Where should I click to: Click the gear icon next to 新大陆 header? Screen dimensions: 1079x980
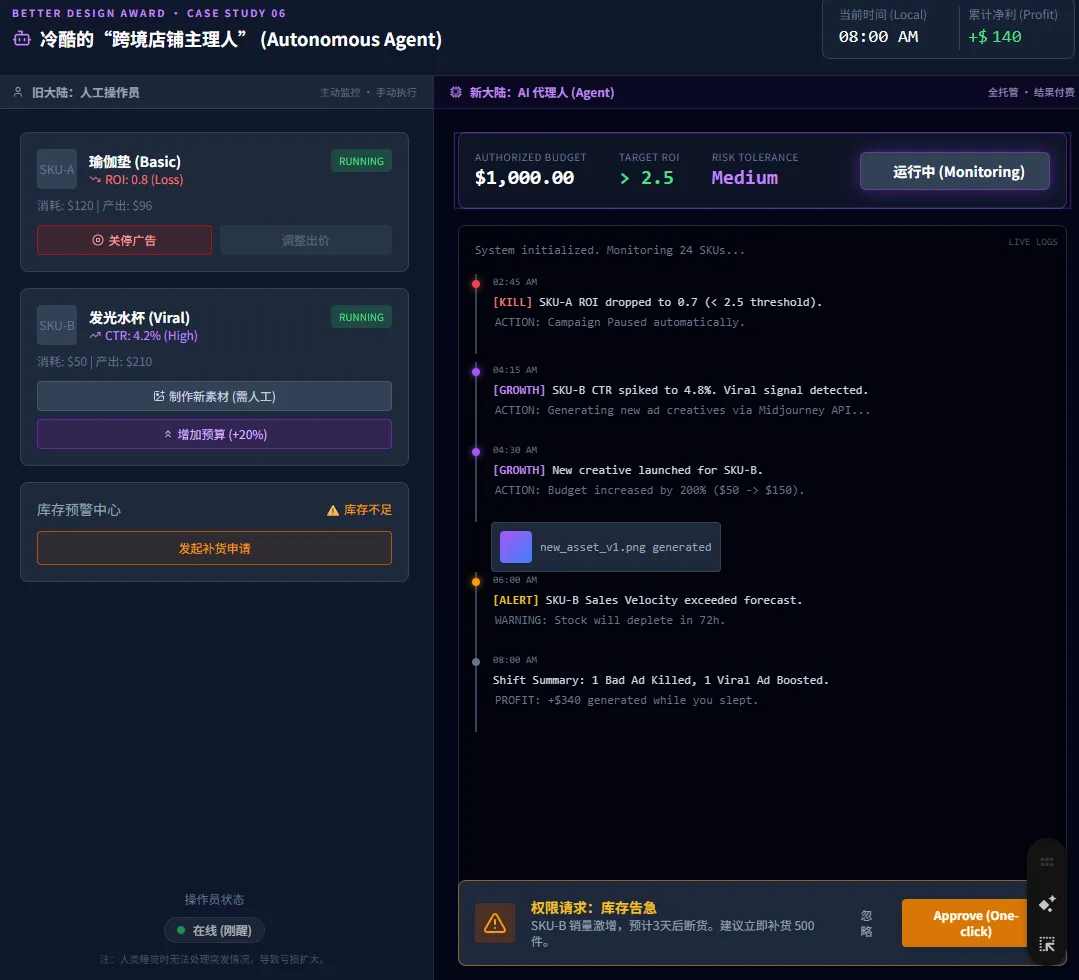pyautogui.click(x=456, y=92)
